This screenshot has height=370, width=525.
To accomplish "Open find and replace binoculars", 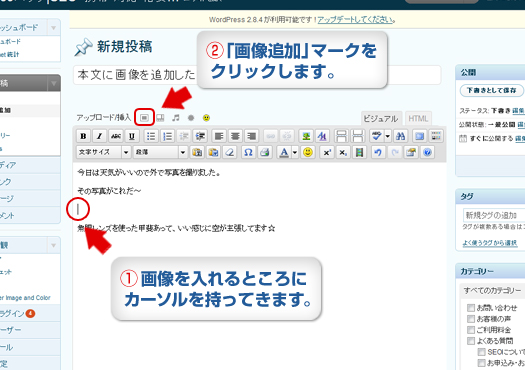I will click(400, 136).
